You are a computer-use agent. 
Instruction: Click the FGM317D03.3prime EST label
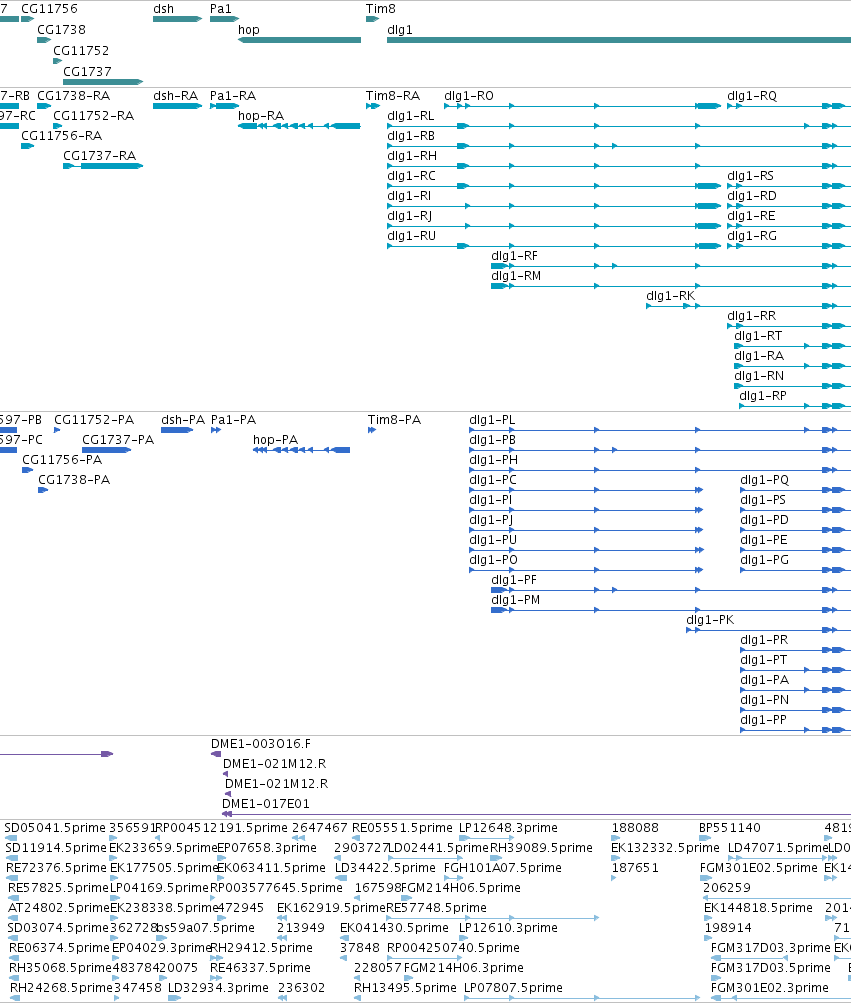click(770, 947)
